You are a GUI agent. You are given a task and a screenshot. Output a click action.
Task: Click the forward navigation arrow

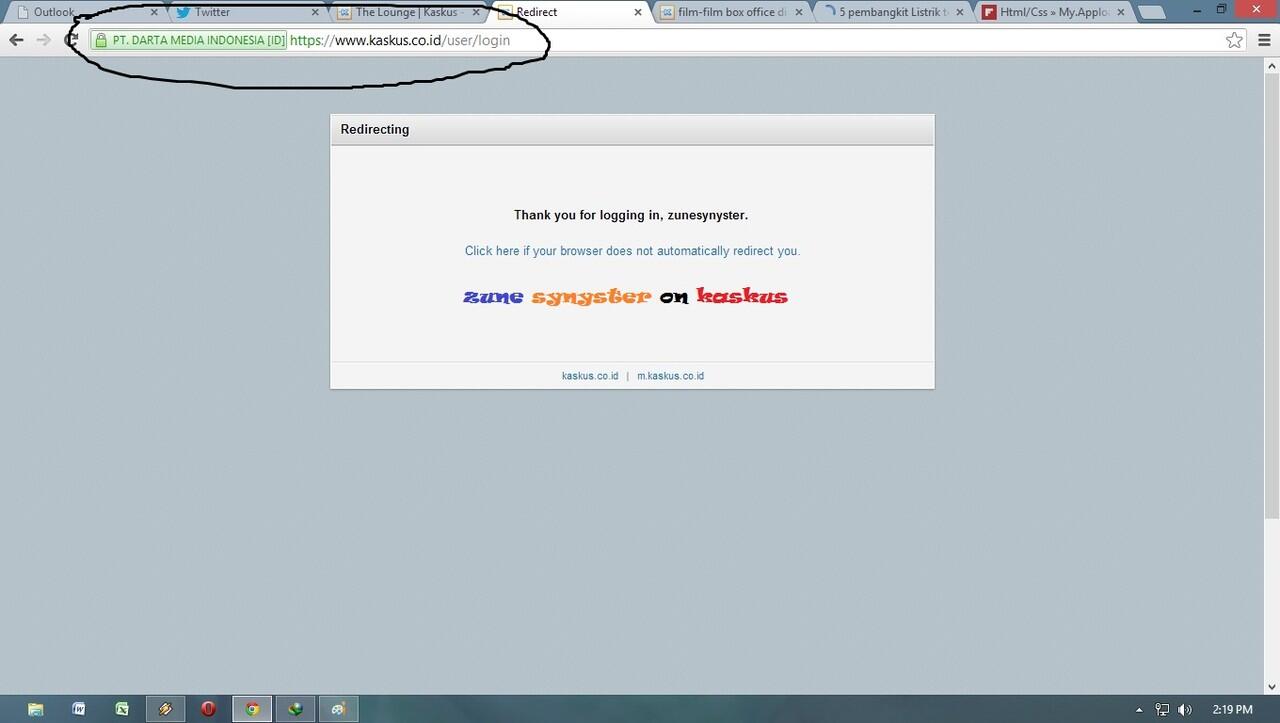[43, 40]
